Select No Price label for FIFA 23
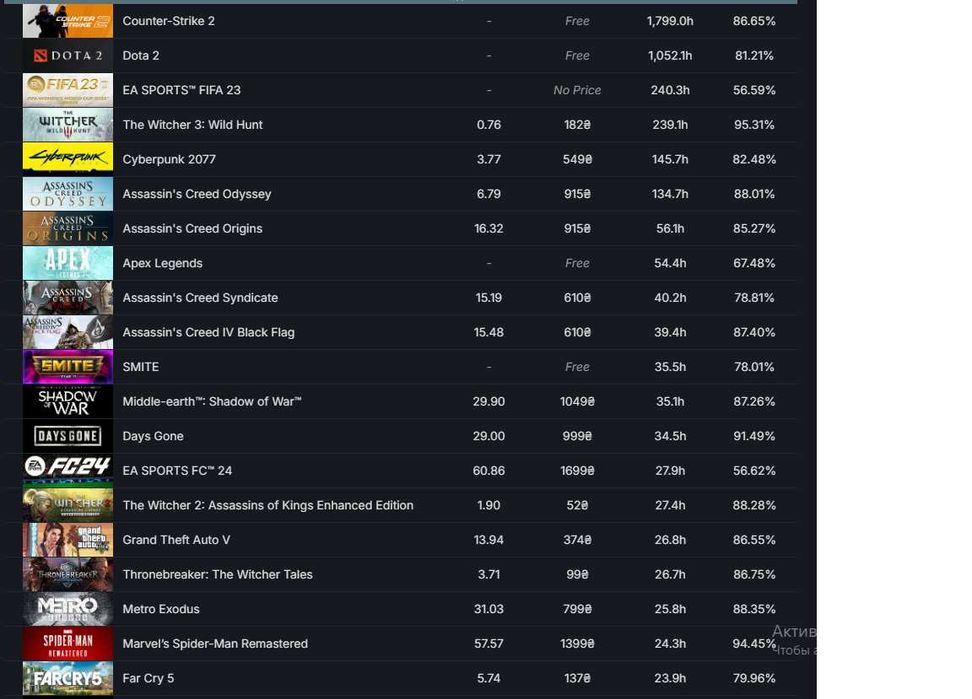Image resolution: width=972 pixels, height=699 pixels. click(577, 90)
